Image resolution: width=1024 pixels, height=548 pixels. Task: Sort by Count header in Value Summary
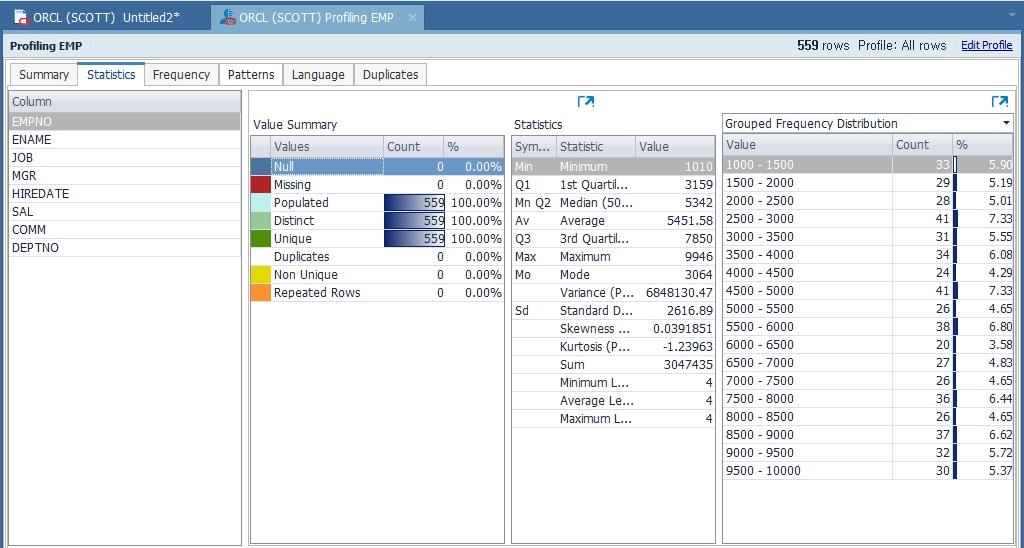[x=412, y=147]
